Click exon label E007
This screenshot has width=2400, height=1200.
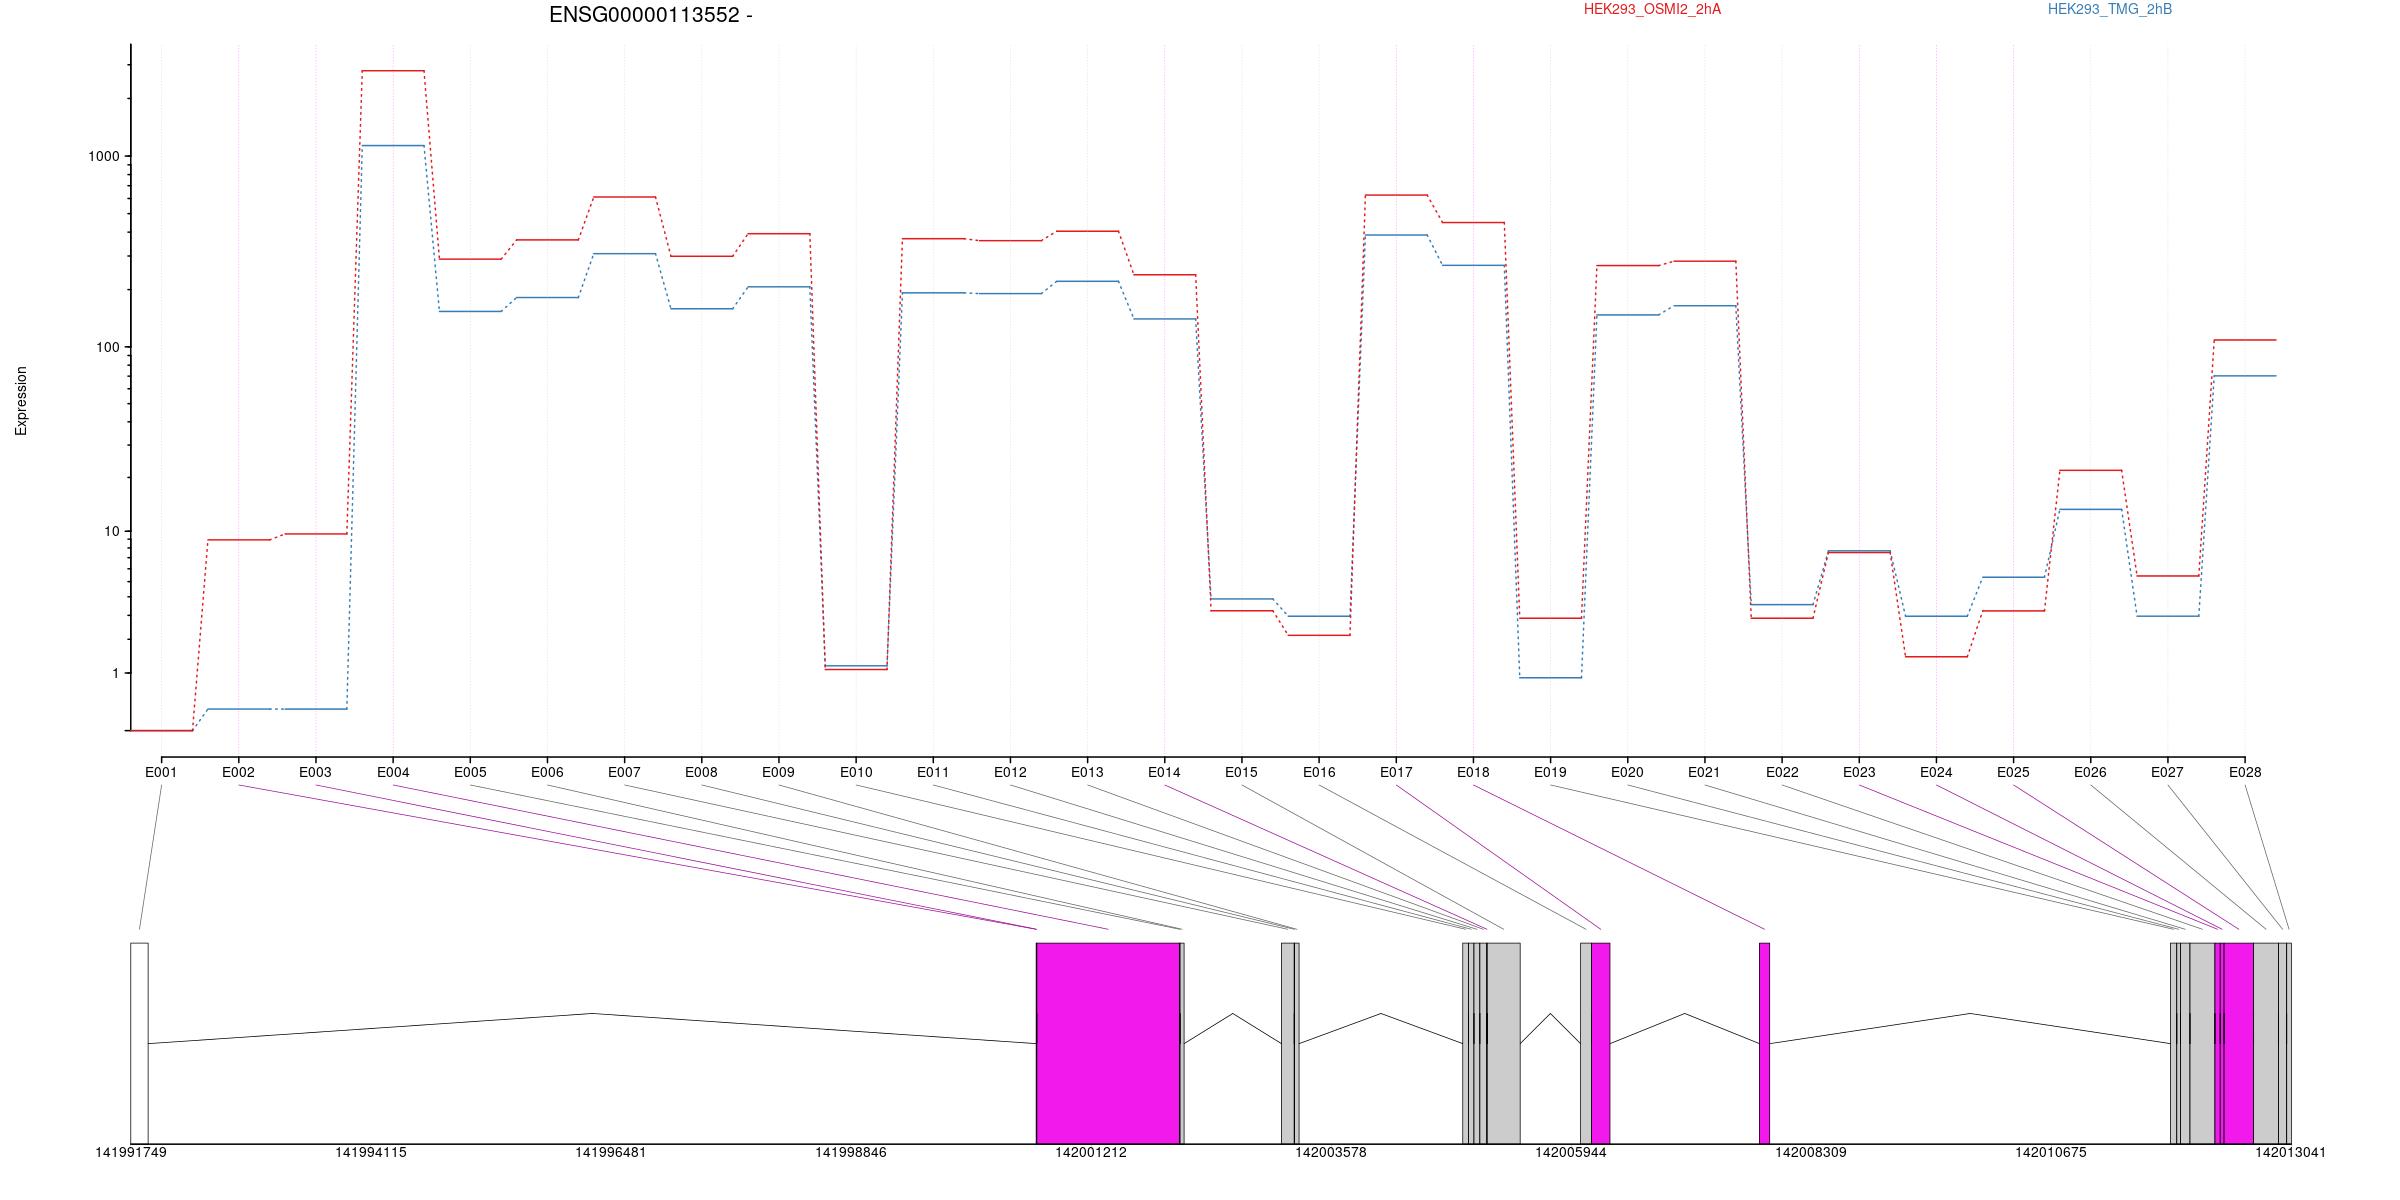(x=624, y=772)
